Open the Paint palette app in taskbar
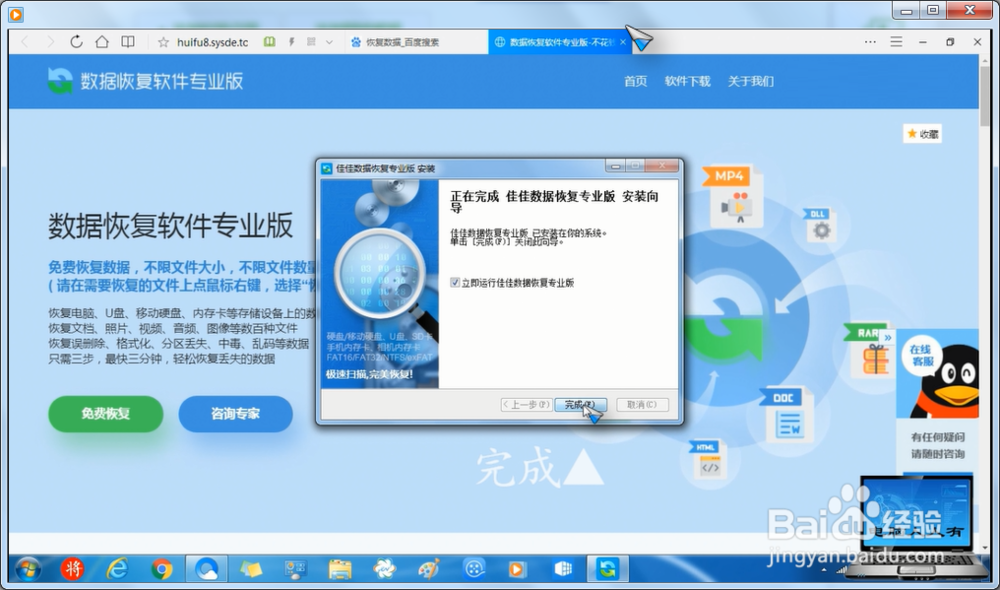The height and width of the screenshot is (590, 1000). 429,568
